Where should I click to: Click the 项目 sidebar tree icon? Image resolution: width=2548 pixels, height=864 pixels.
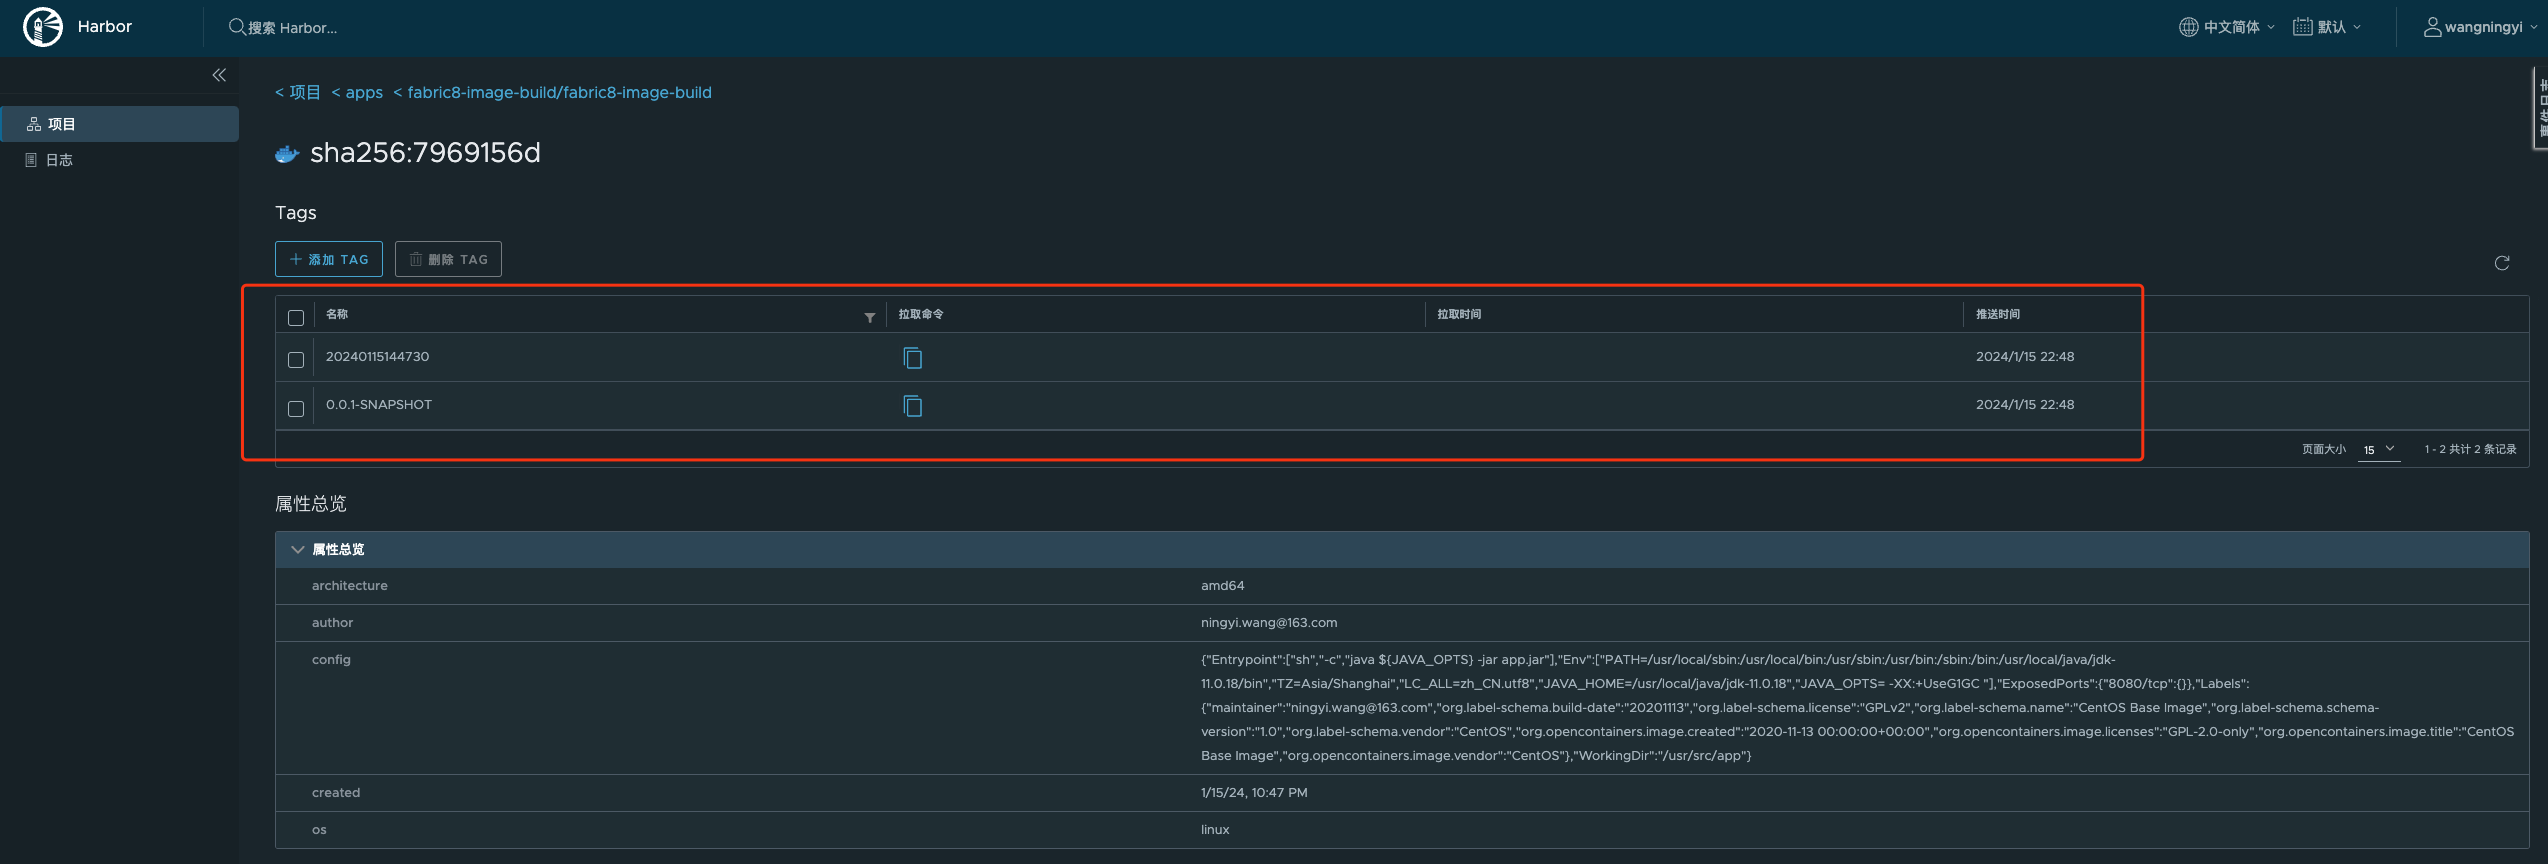(x=34, y=124)
